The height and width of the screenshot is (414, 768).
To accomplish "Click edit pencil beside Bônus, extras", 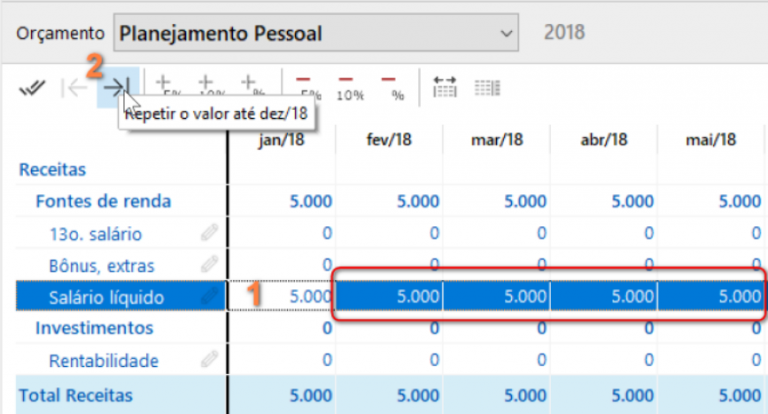I will (210, 265).
